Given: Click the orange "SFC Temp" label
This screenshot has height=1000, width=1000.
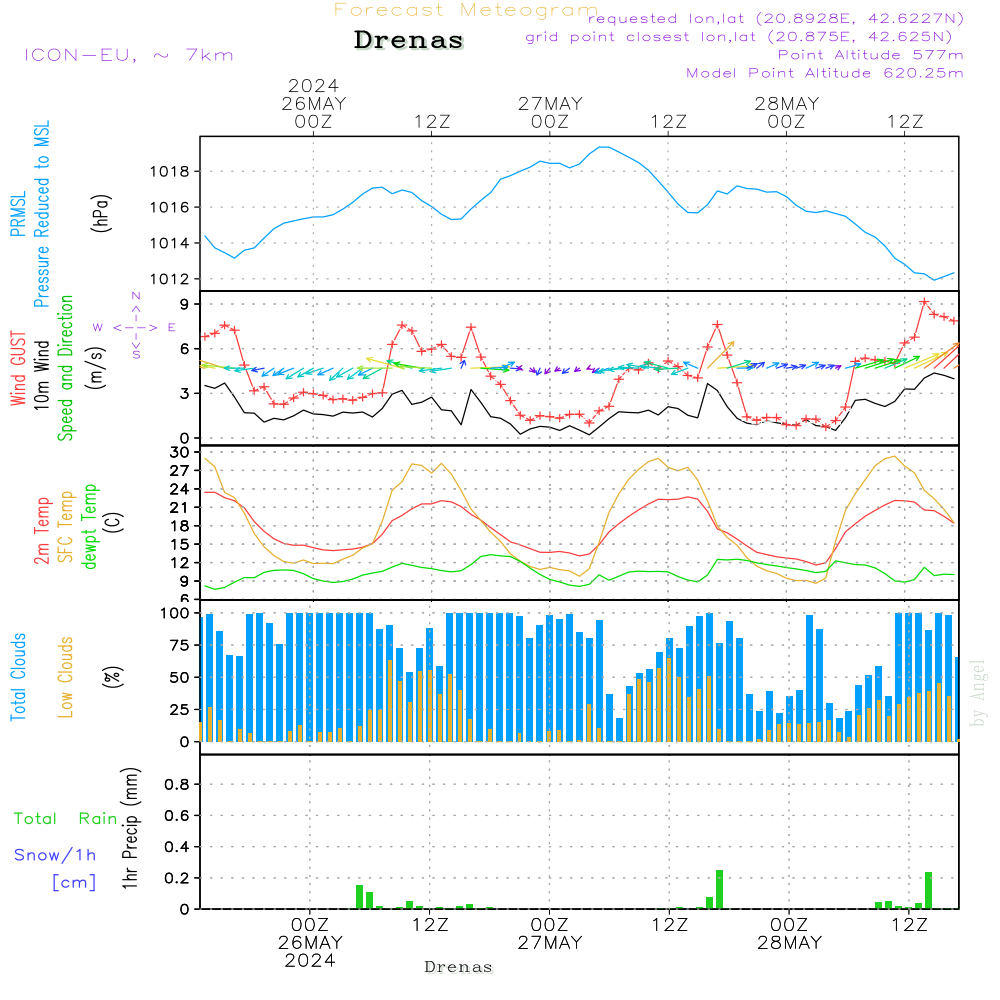Looking at the screenshot, I should [65, 527].
